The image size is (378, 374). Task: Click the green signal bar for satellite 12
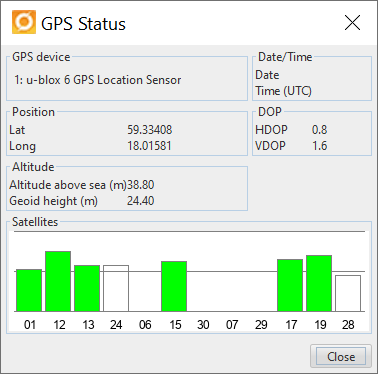click(58, 281)
